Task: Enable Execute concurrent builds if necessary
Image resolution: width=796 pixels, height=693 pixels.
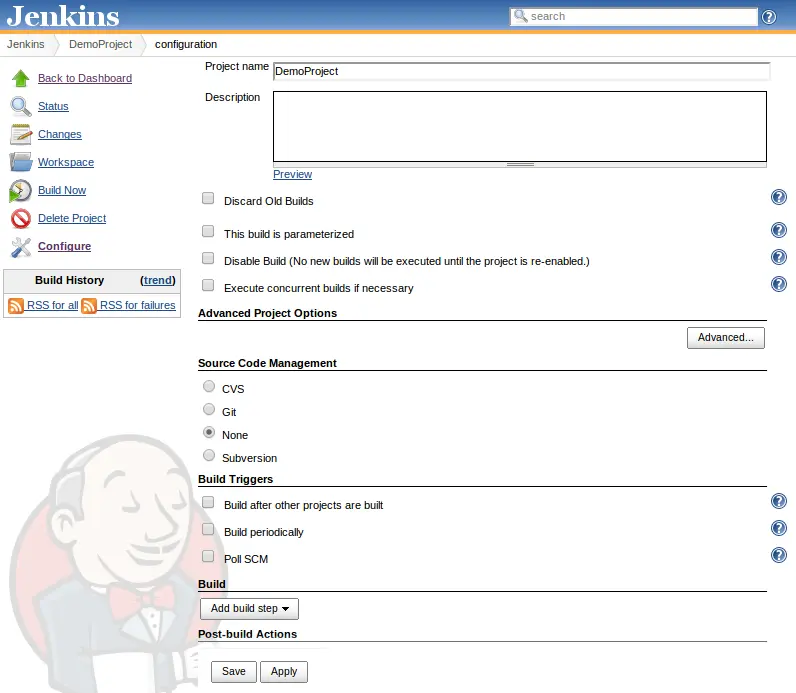Action: (x=208, y=285)
